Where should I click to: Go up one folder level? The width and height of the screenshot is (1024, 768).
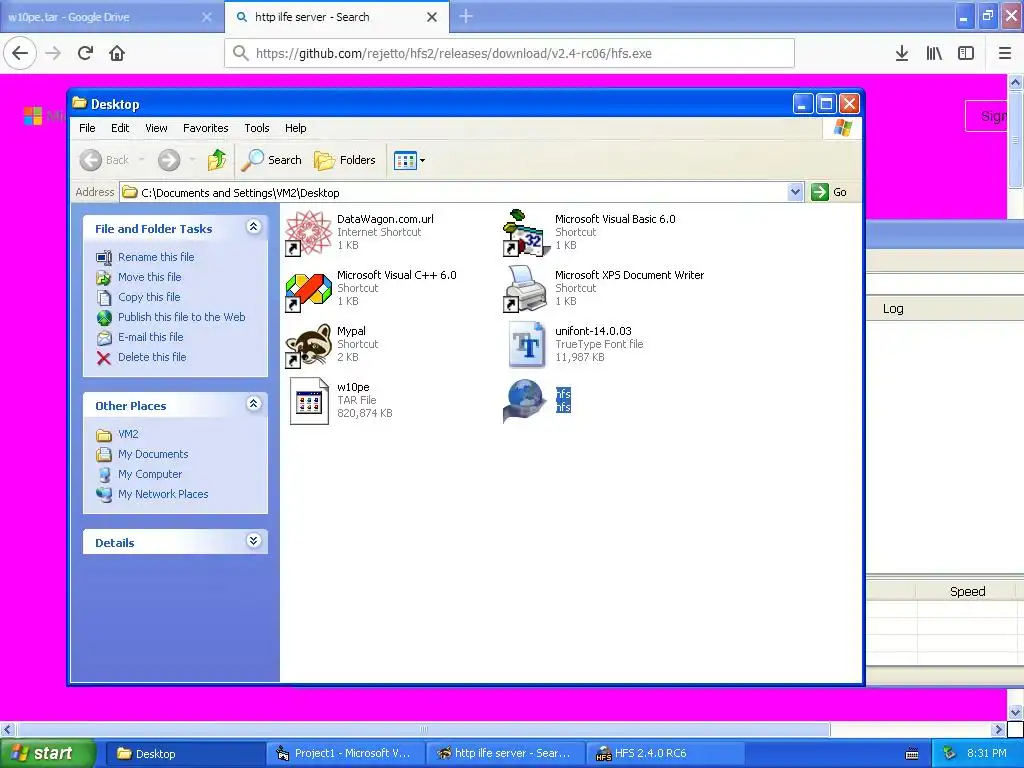coord(217,160)
